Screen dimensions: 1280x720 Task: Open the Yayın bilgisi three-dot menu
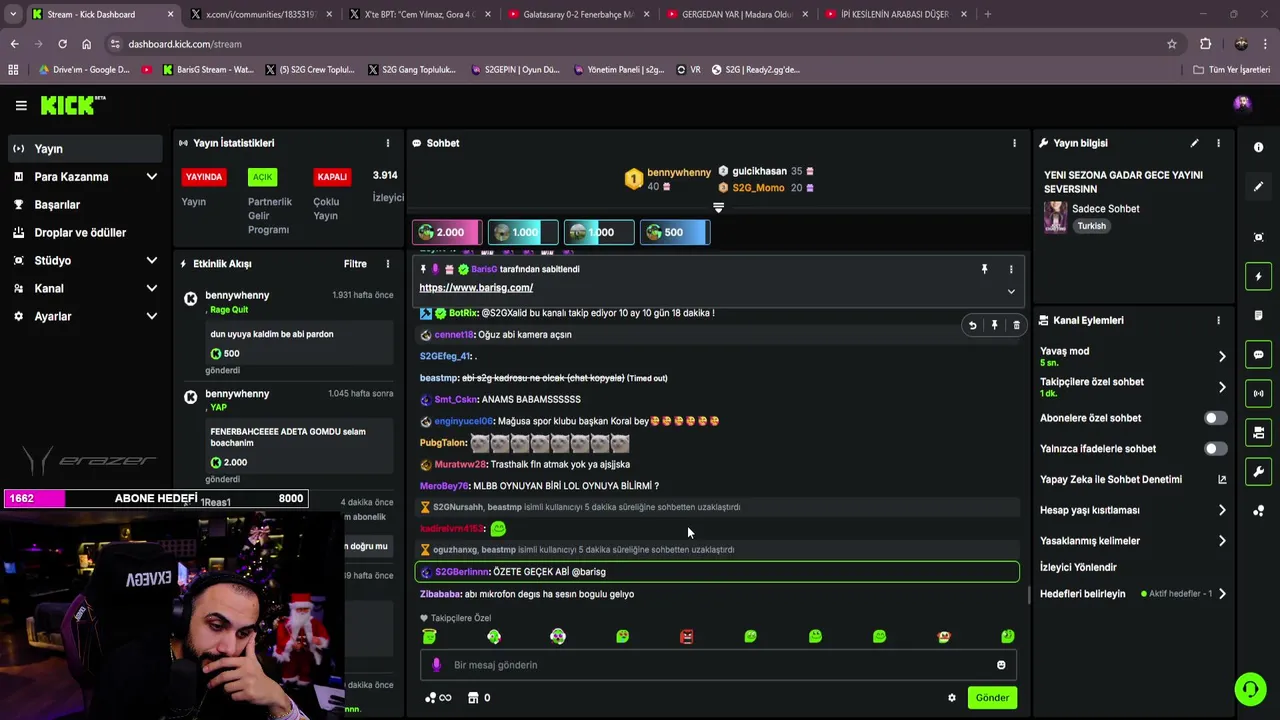tap(1218, 143)
